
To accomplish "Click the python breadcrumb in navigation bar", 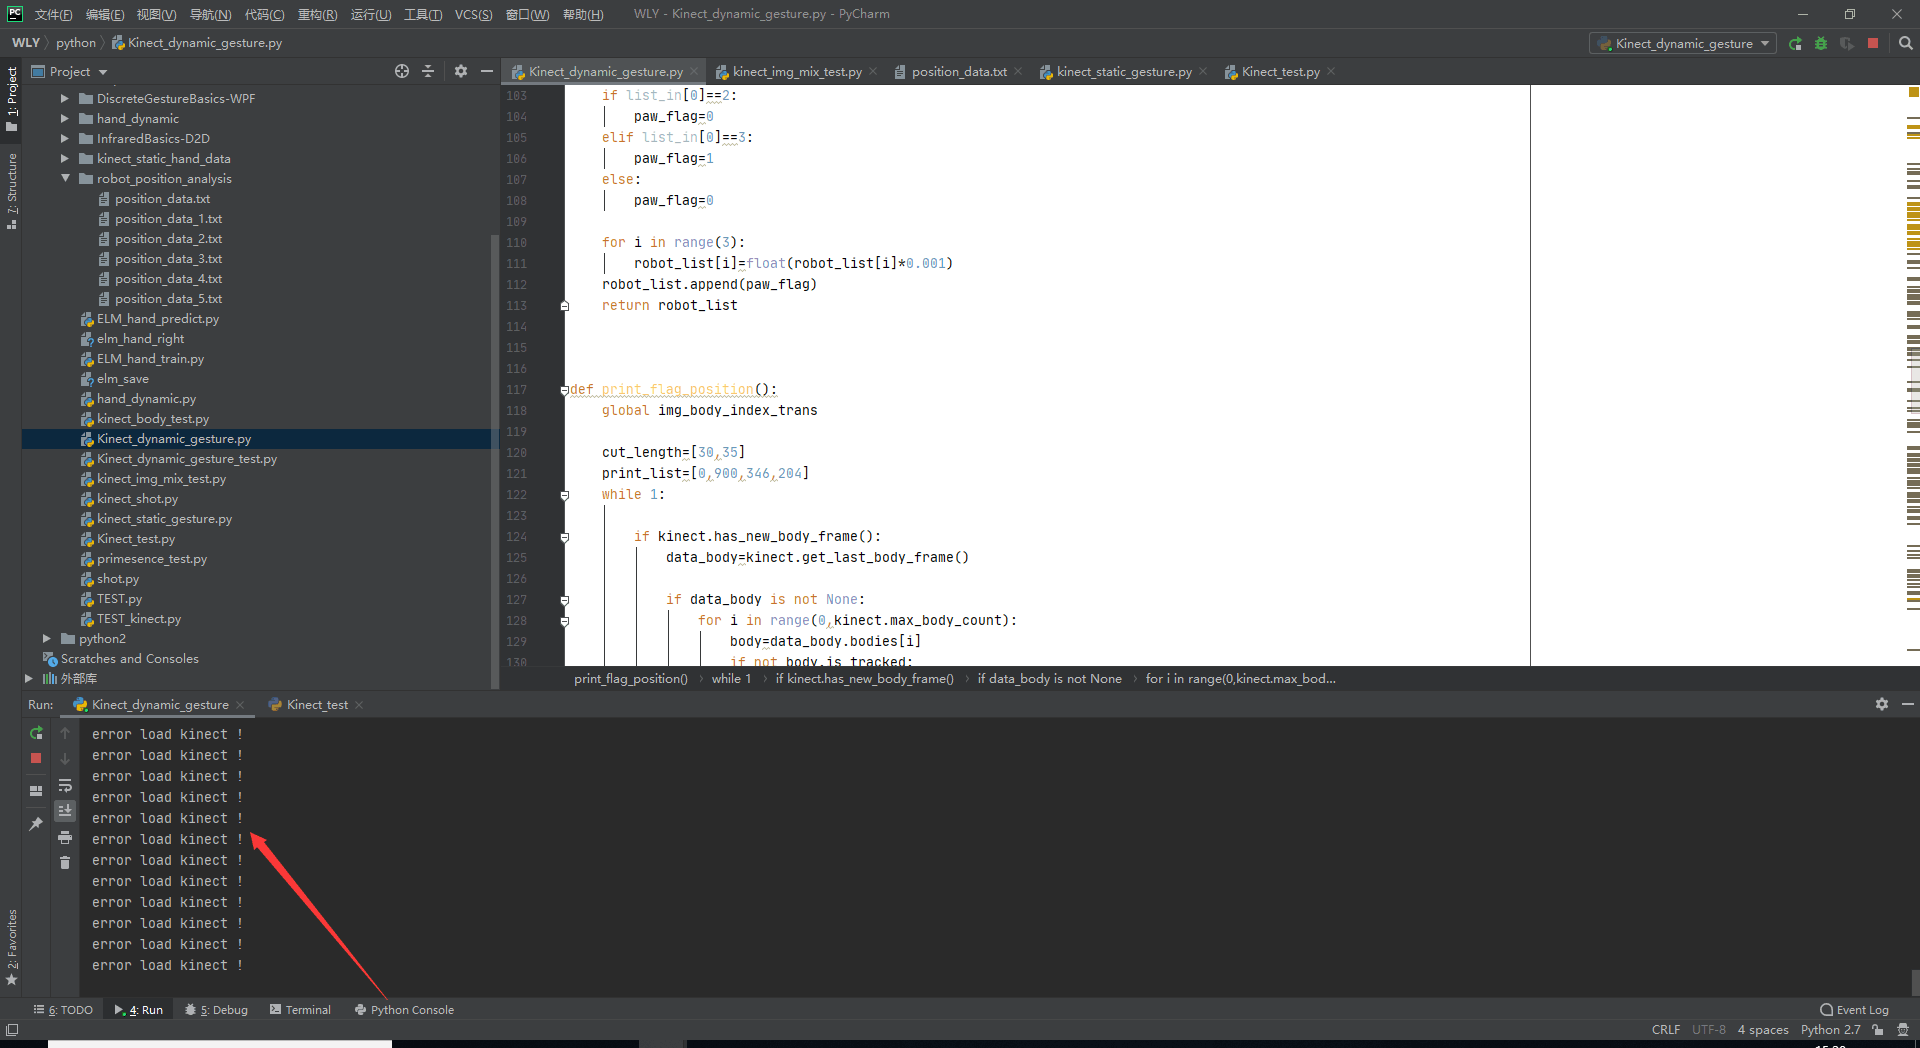I will click(x=76, y=43).
